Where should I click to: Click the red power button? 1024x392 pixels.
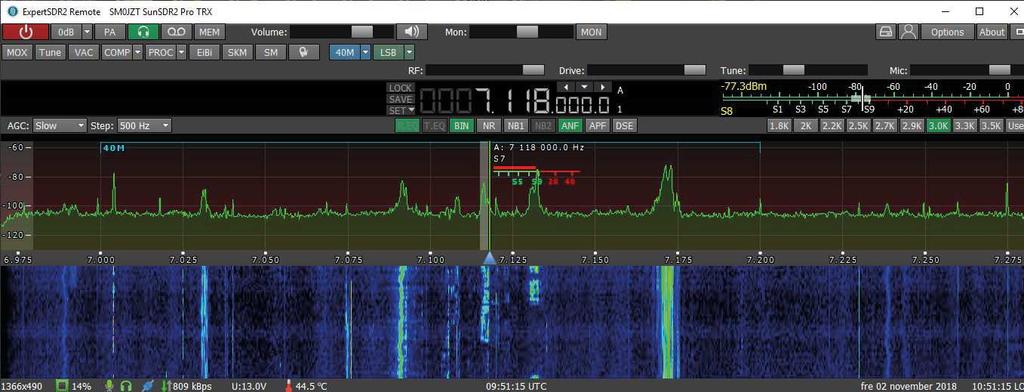tap(25, 32)
